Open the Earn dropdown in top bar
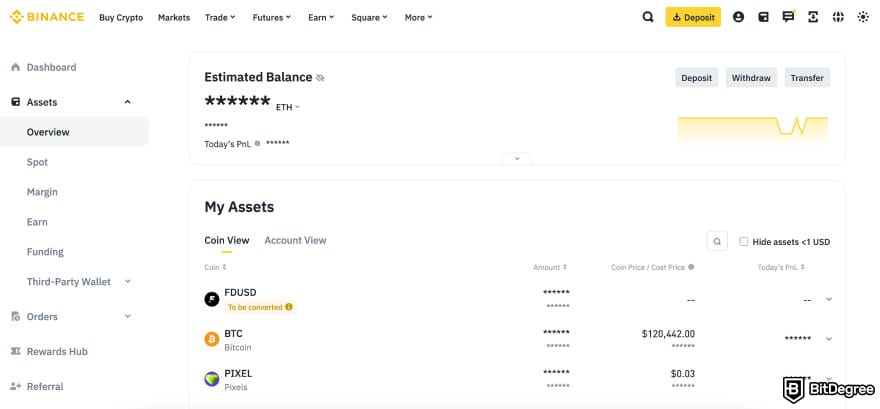Viewport: 880px width, 409px height. tap(321, 17)
